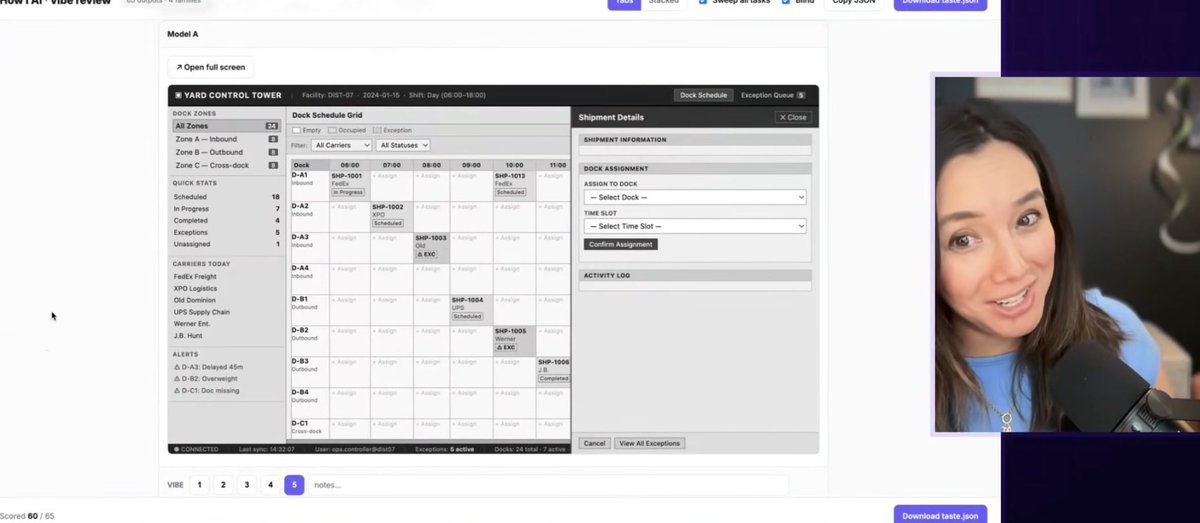The width and height of the screenshot is (1200, 523).
Task: Switch to the Exception Queue tab
Action: pos(772,95)
